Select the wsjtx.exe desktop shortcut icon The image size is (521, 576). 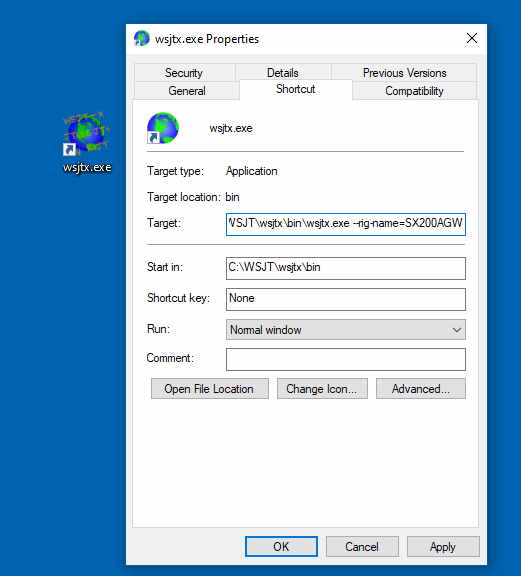tap(87, 133)
